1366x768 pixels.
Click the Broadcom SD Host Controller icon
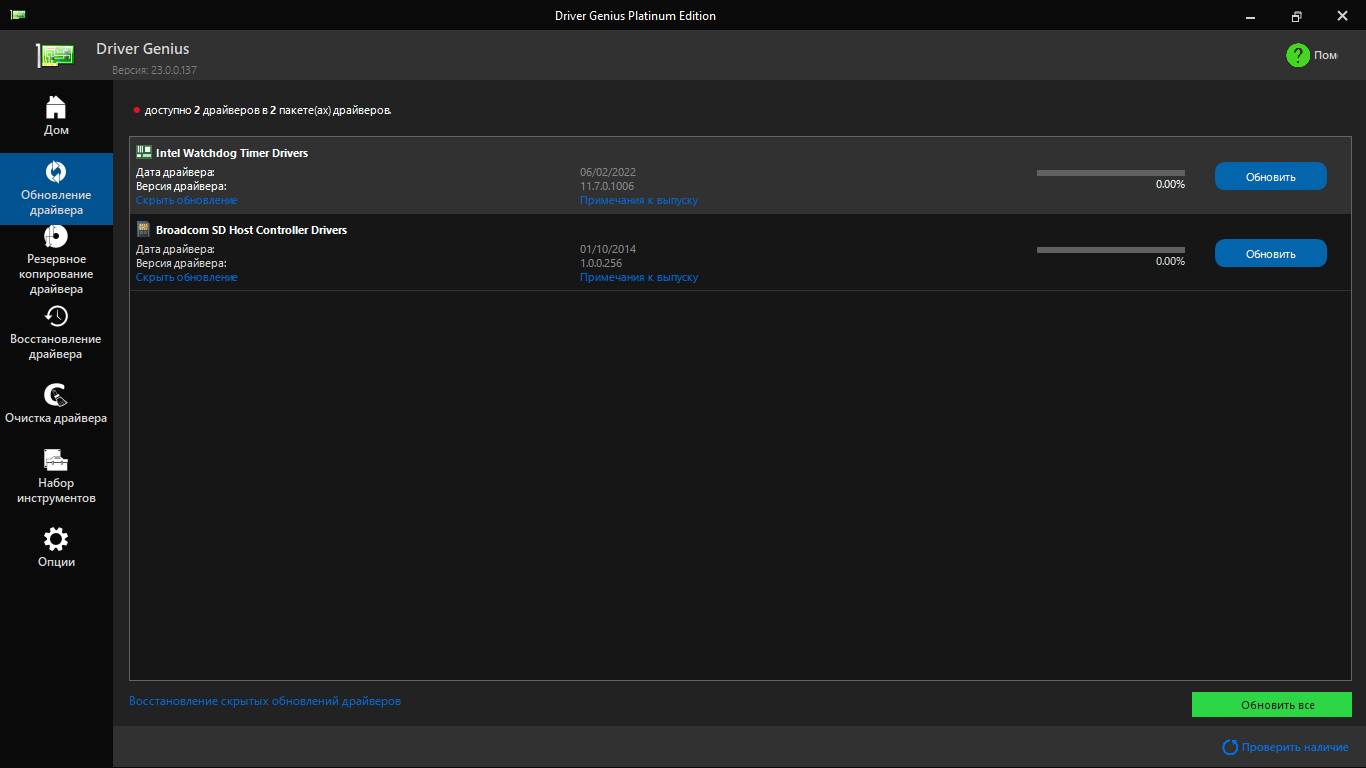143,229
